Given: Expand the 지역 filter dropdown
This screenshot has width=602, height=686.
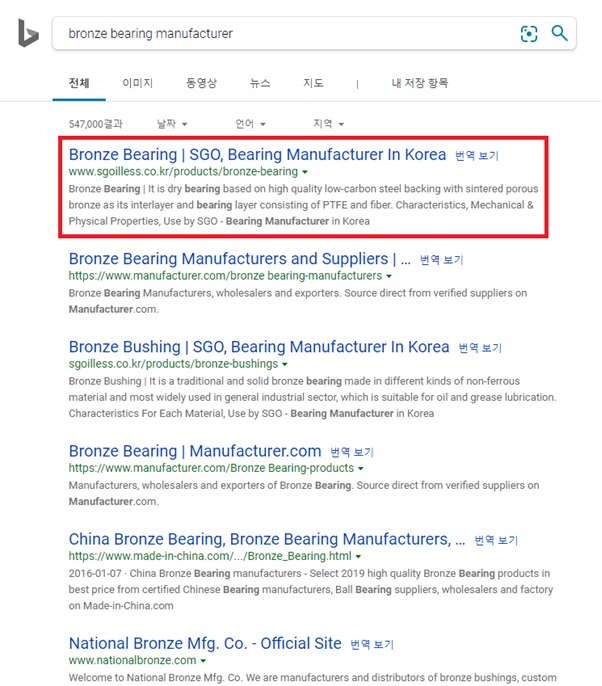Looking at the screenshot, I should click(x=329, y=124).
